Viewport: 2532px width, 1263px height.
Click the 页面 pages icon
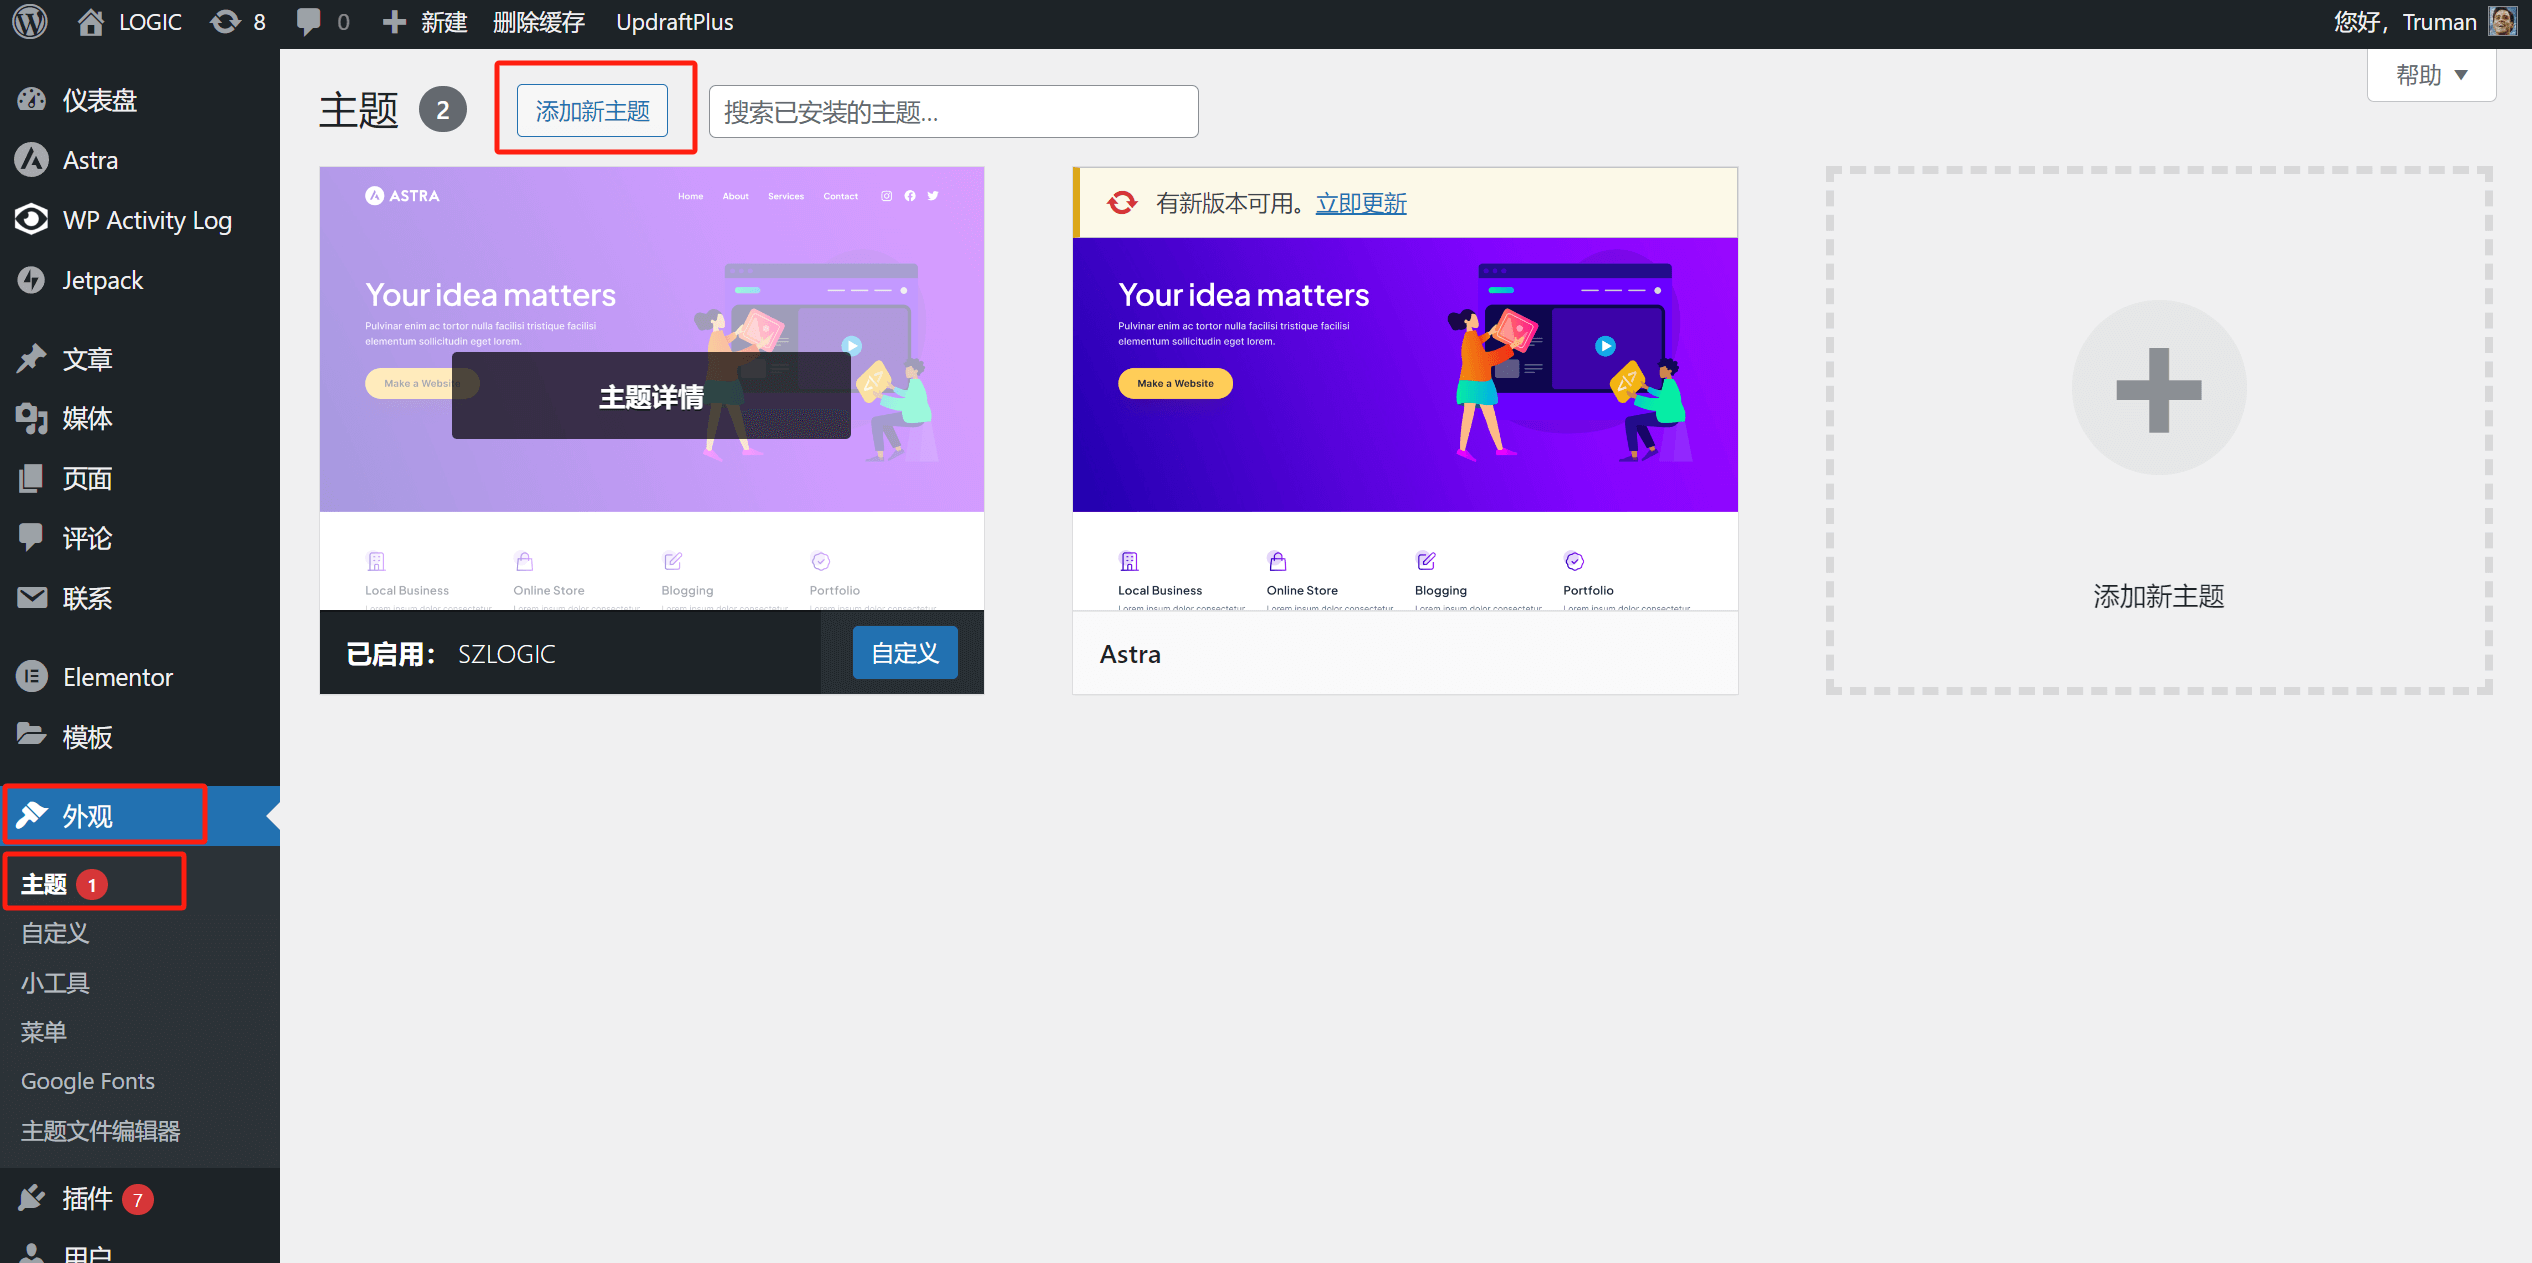[32, 478]
